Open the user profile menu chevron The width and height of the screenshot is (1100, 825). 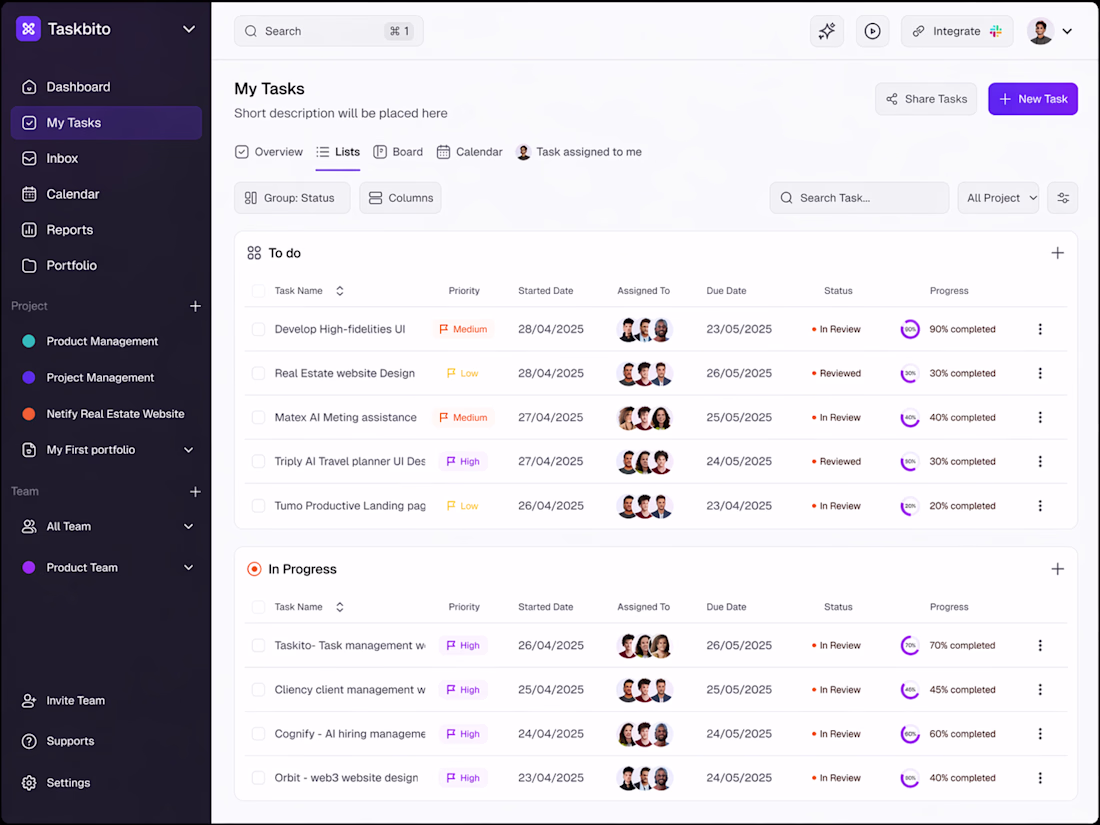[1067, 32]
